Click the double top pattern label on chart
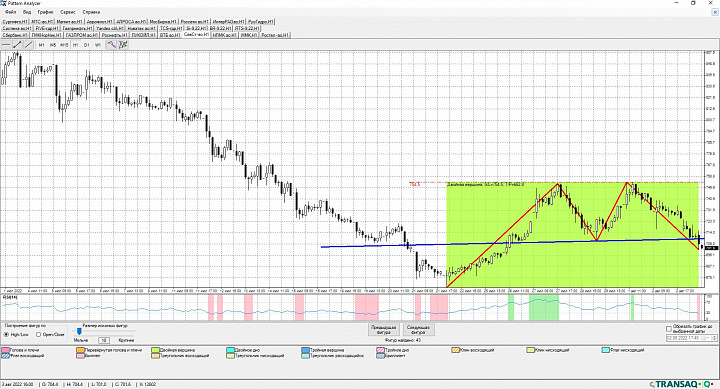The height and width of the screenshot is (389, 720). click(x=486, y=185)
